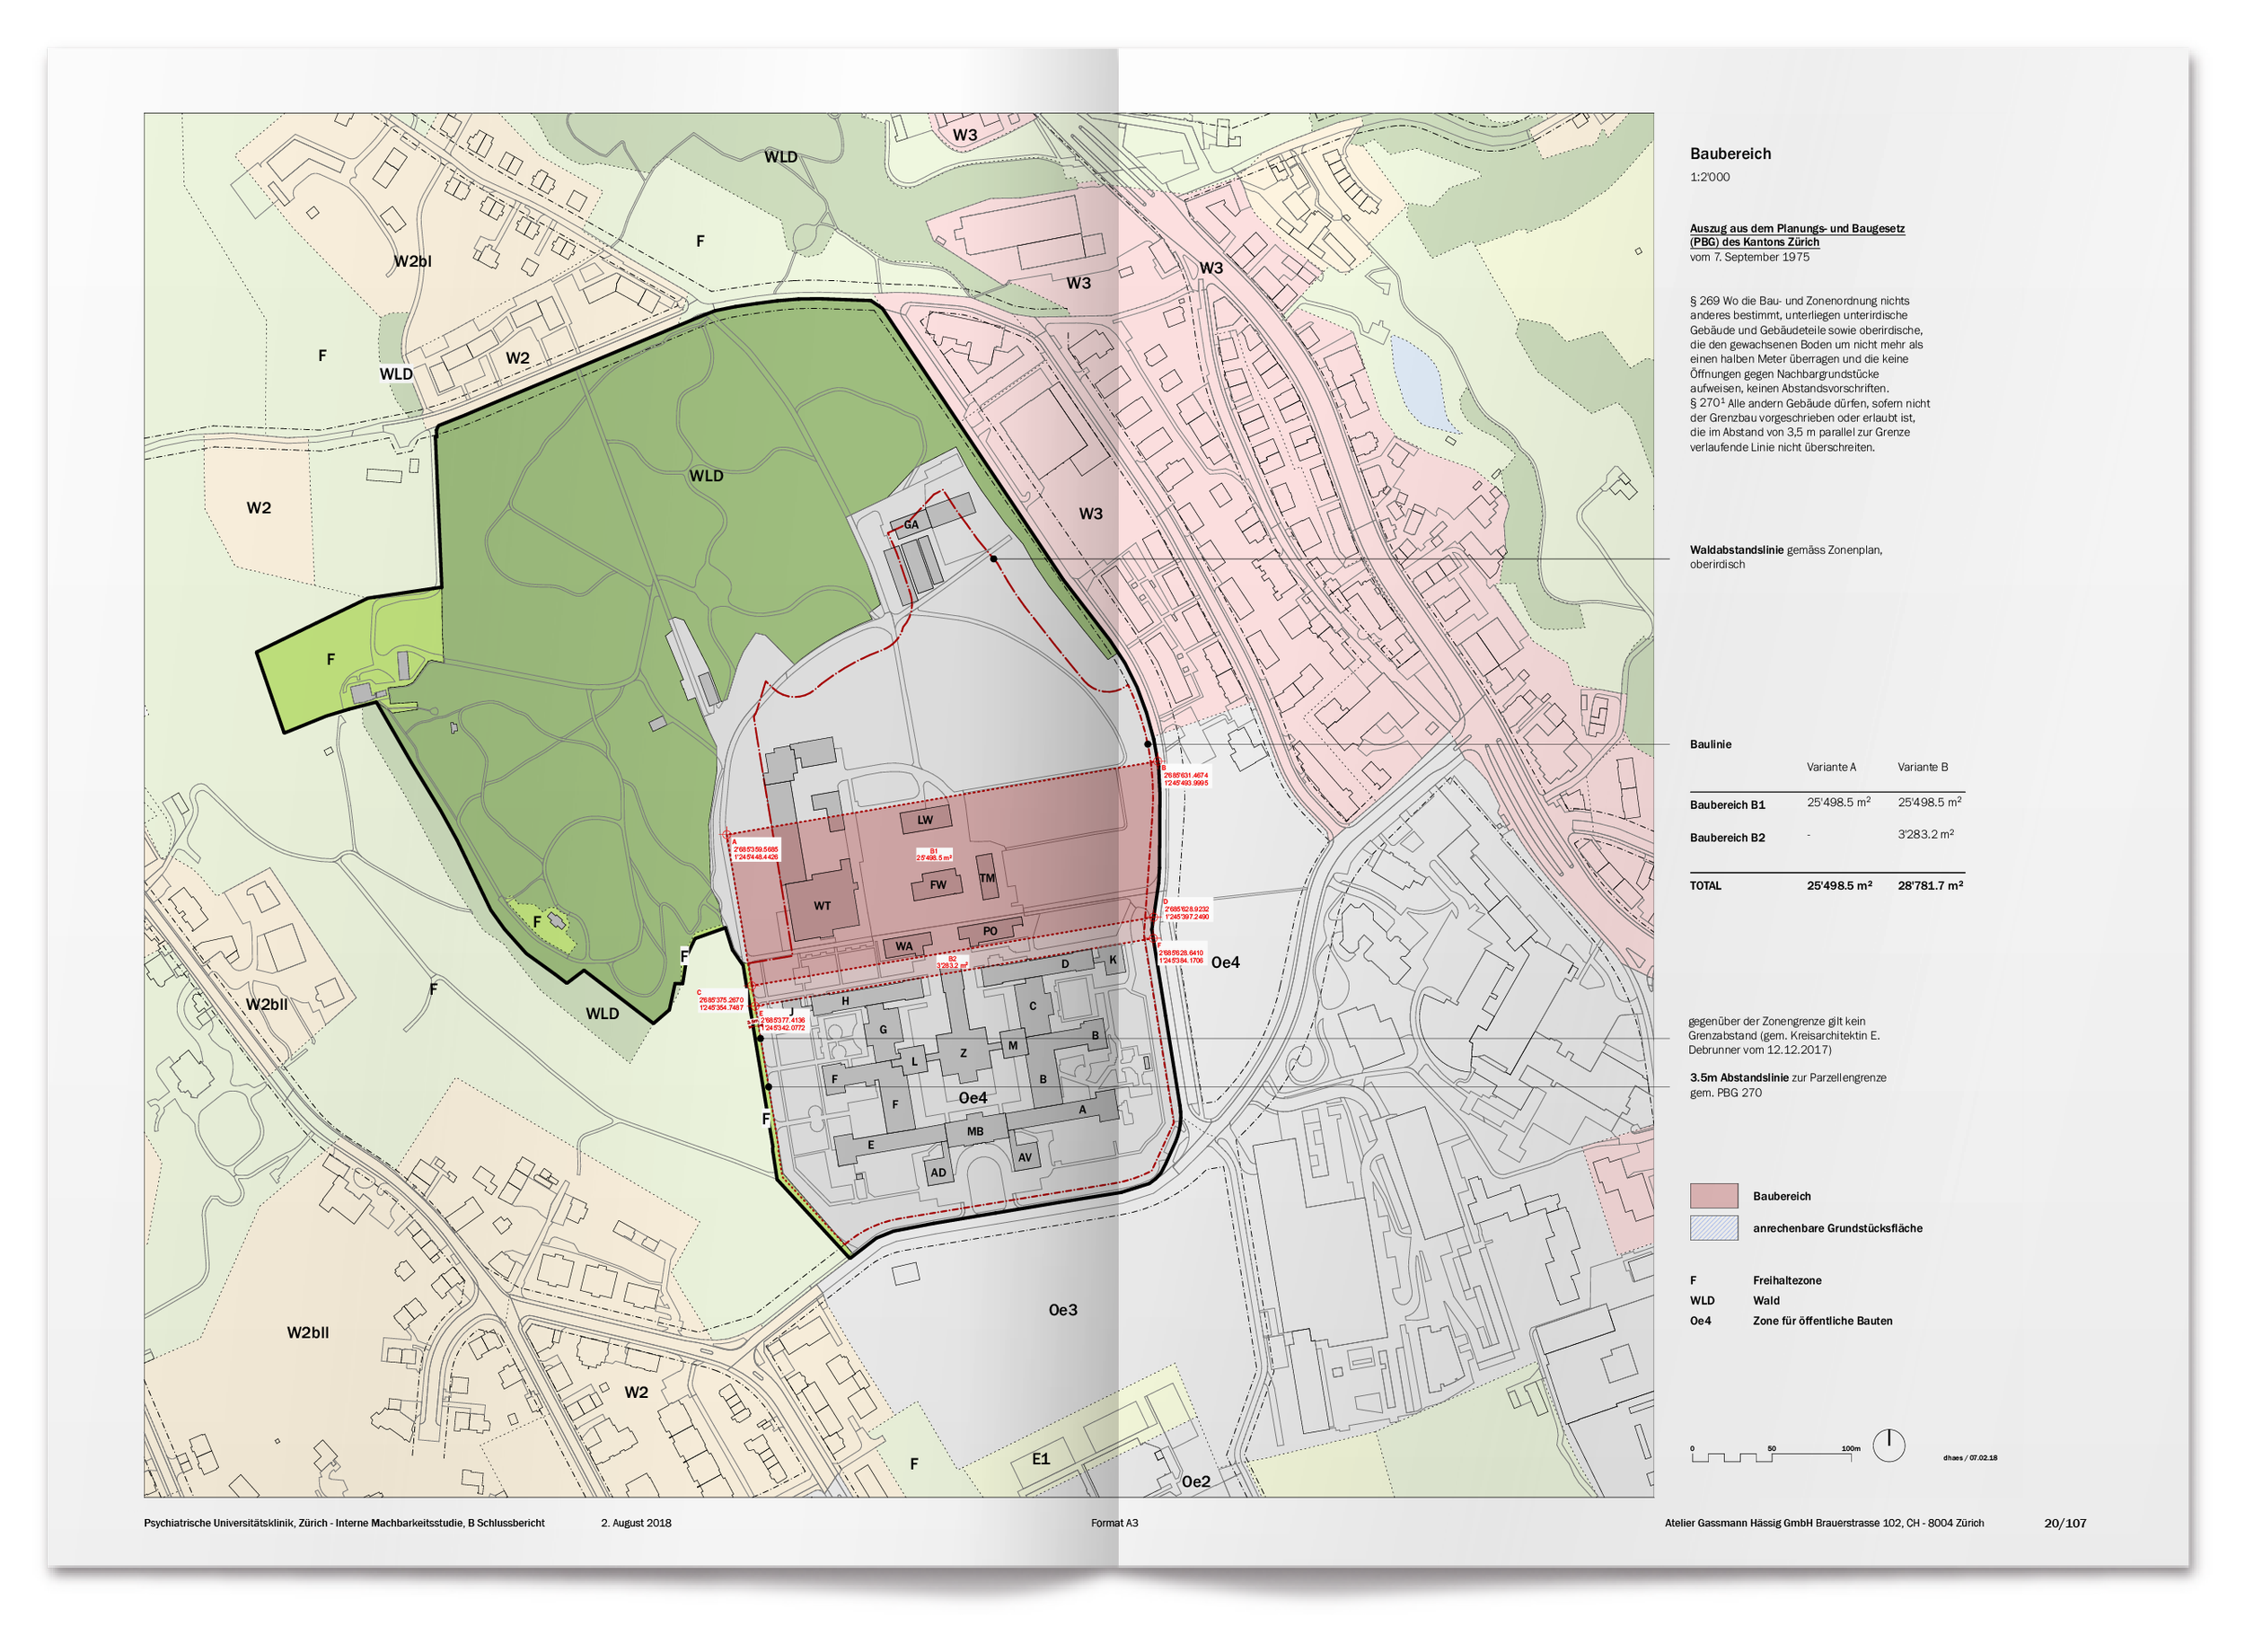The width and height of the screenshot is (2245, 1652).
Task: Click the FW building marker
Action: pos(938,885)
